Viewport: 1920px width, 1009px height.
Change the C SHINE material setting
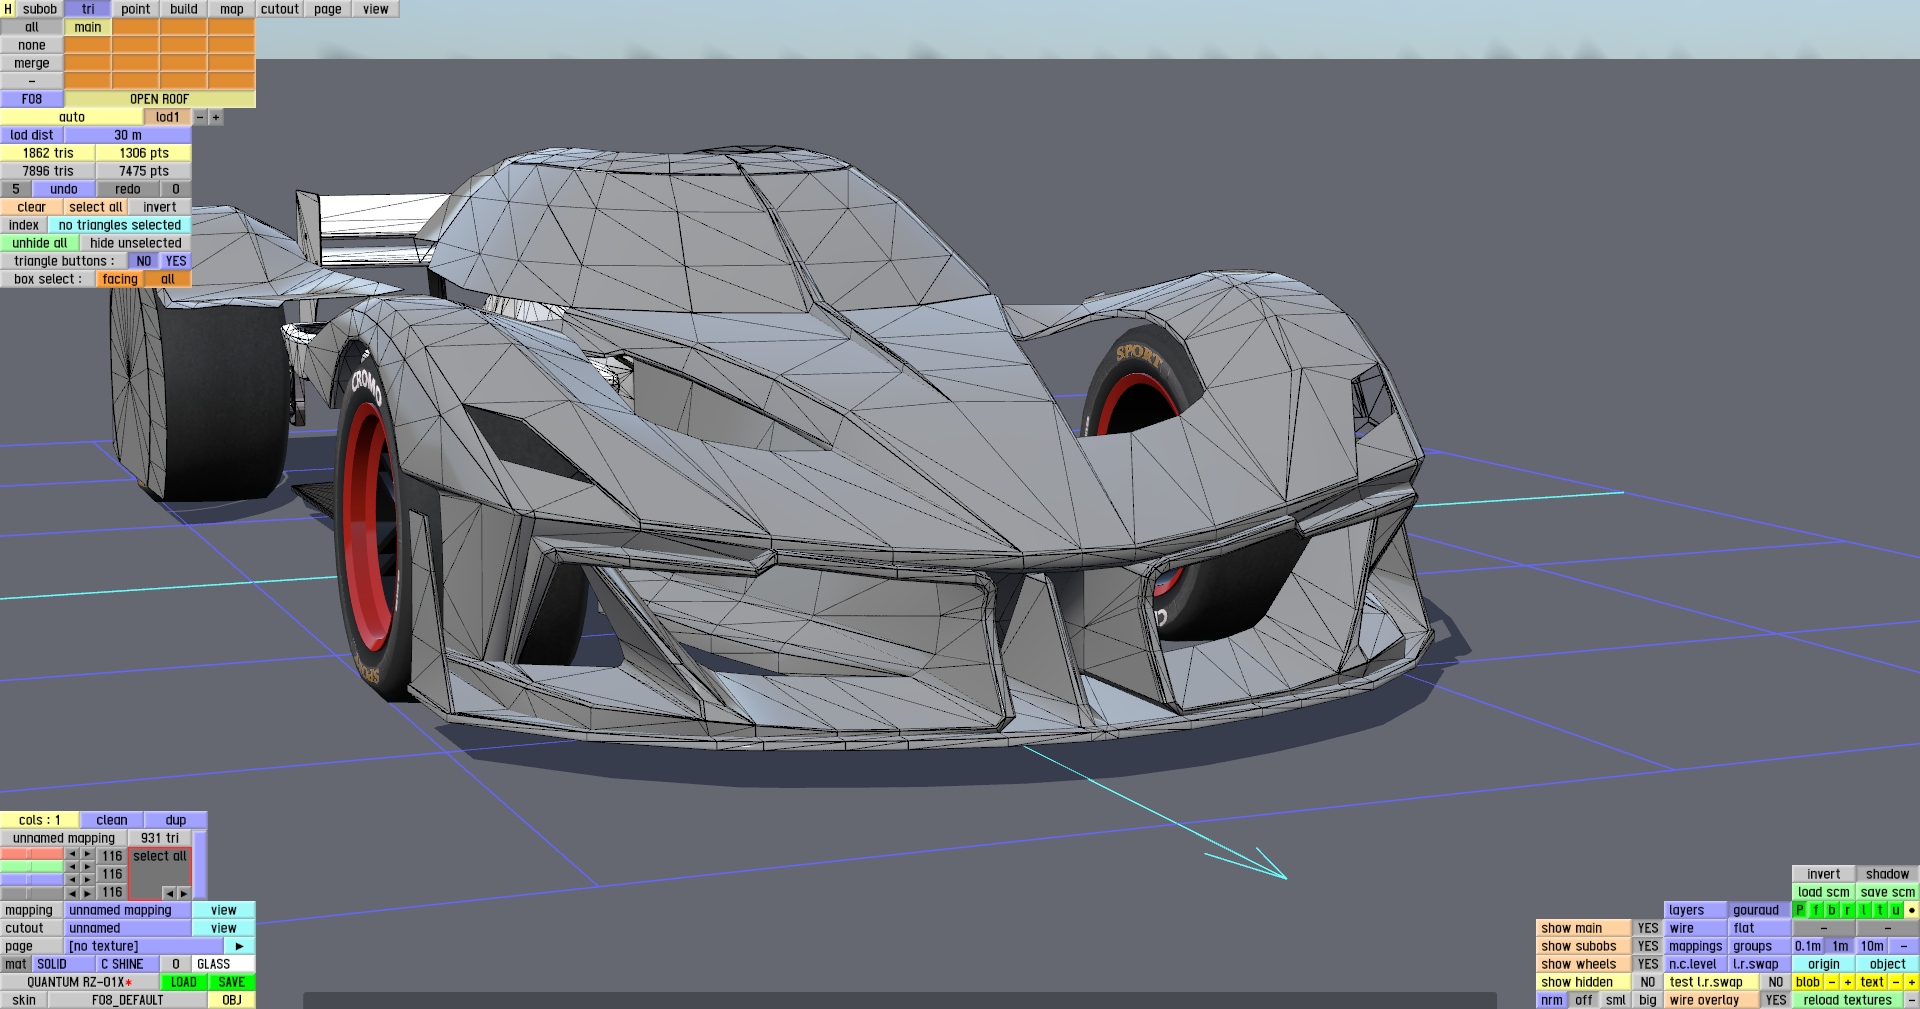click(x=128, y=964)
